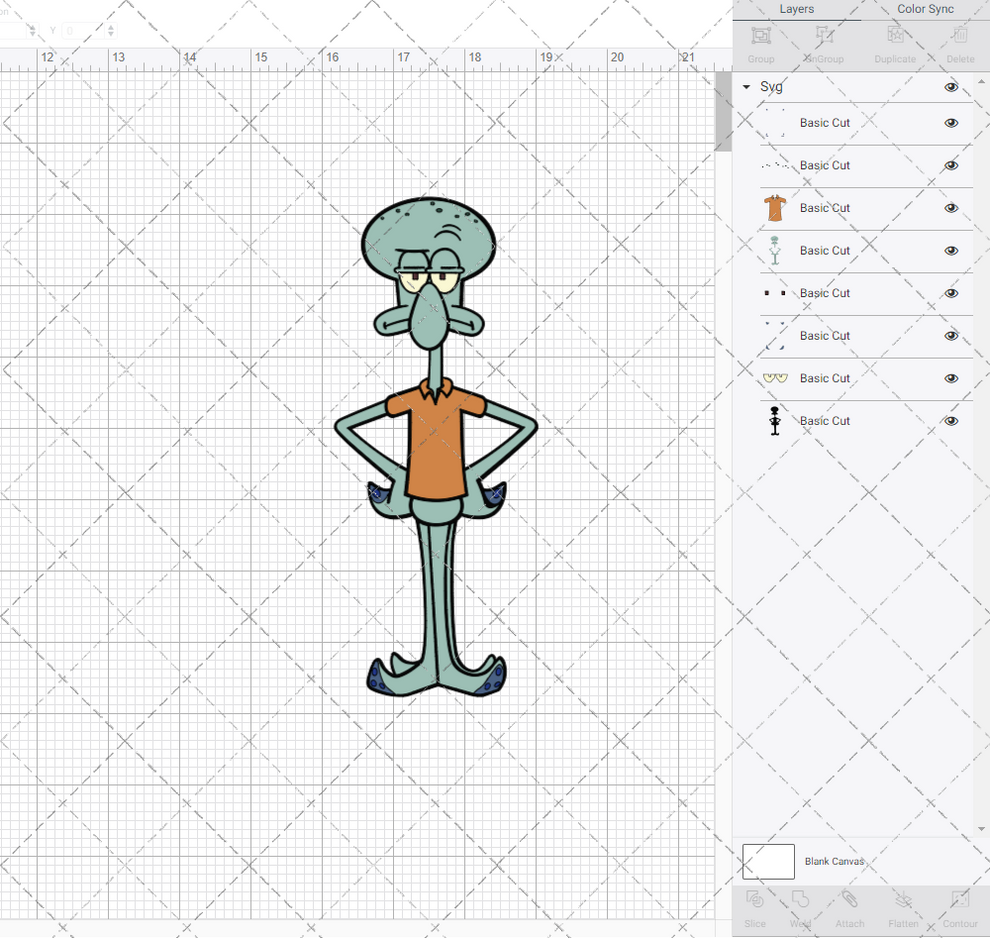Click the canvas vertical scrollbar

pyautogui.click(x=722, y=112)
